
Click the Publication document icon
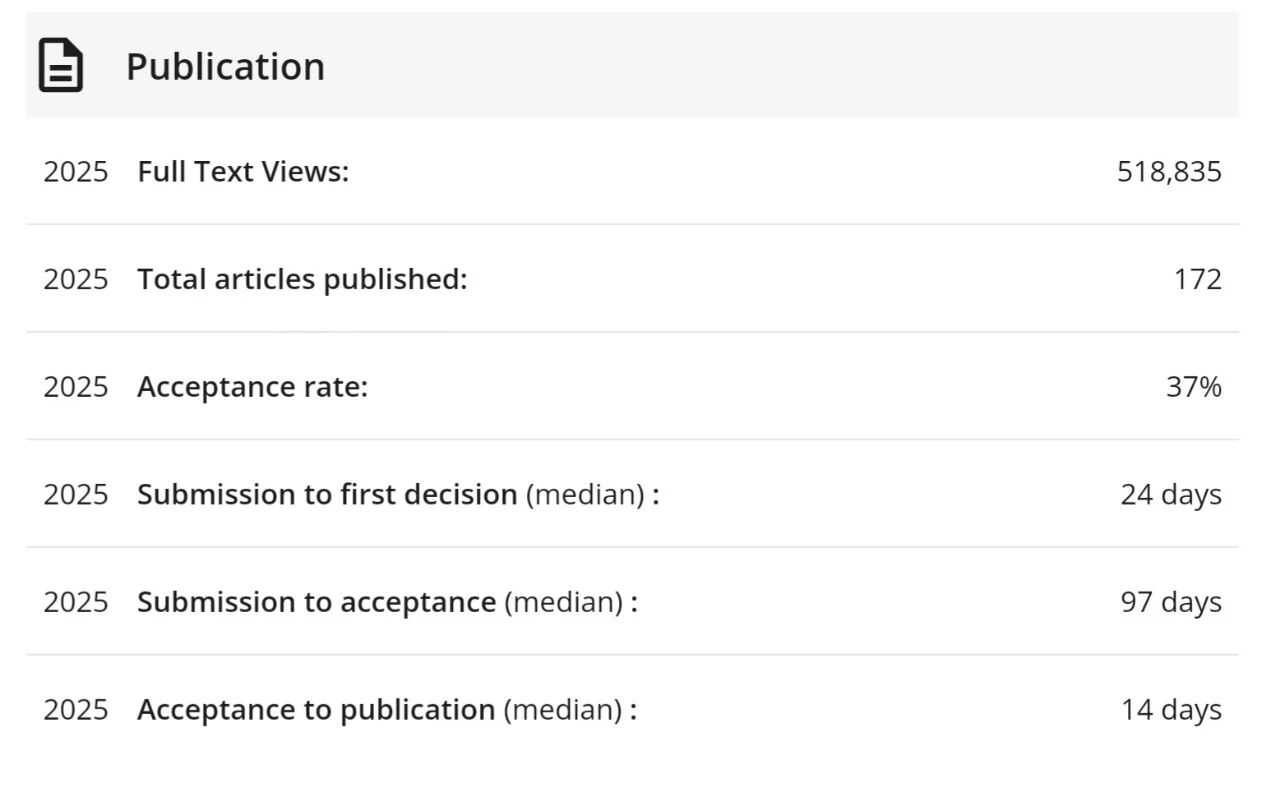tap(60, 66)
